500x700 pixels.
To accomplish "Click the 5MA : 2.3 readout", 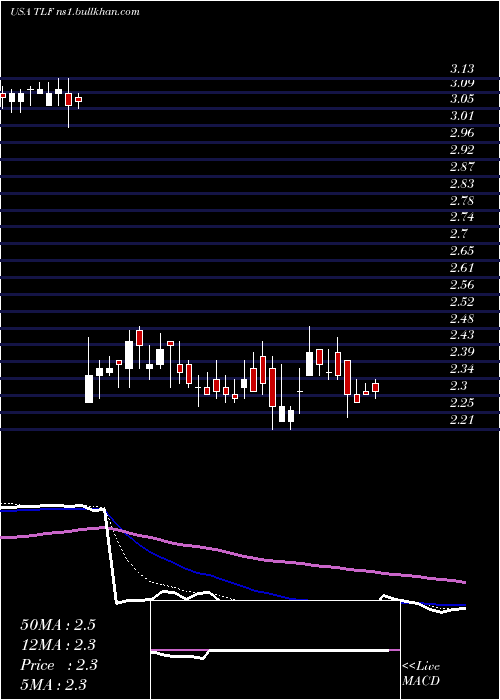I will (x=53, y=684).
